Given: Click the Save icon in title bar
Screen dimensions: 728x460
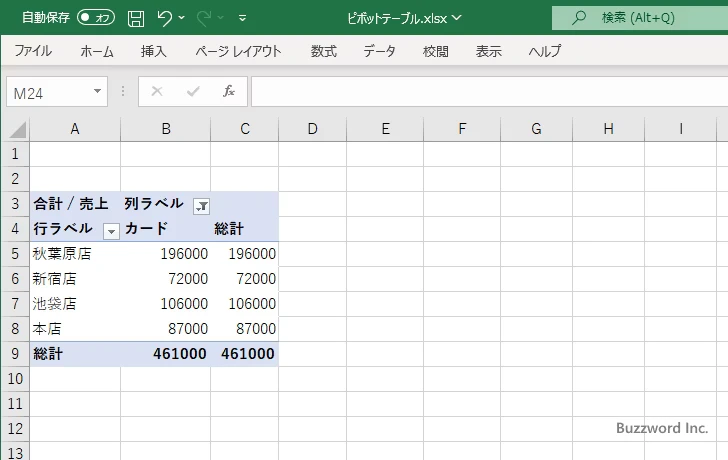Looking at the screenshot, I should click(136, 18).
